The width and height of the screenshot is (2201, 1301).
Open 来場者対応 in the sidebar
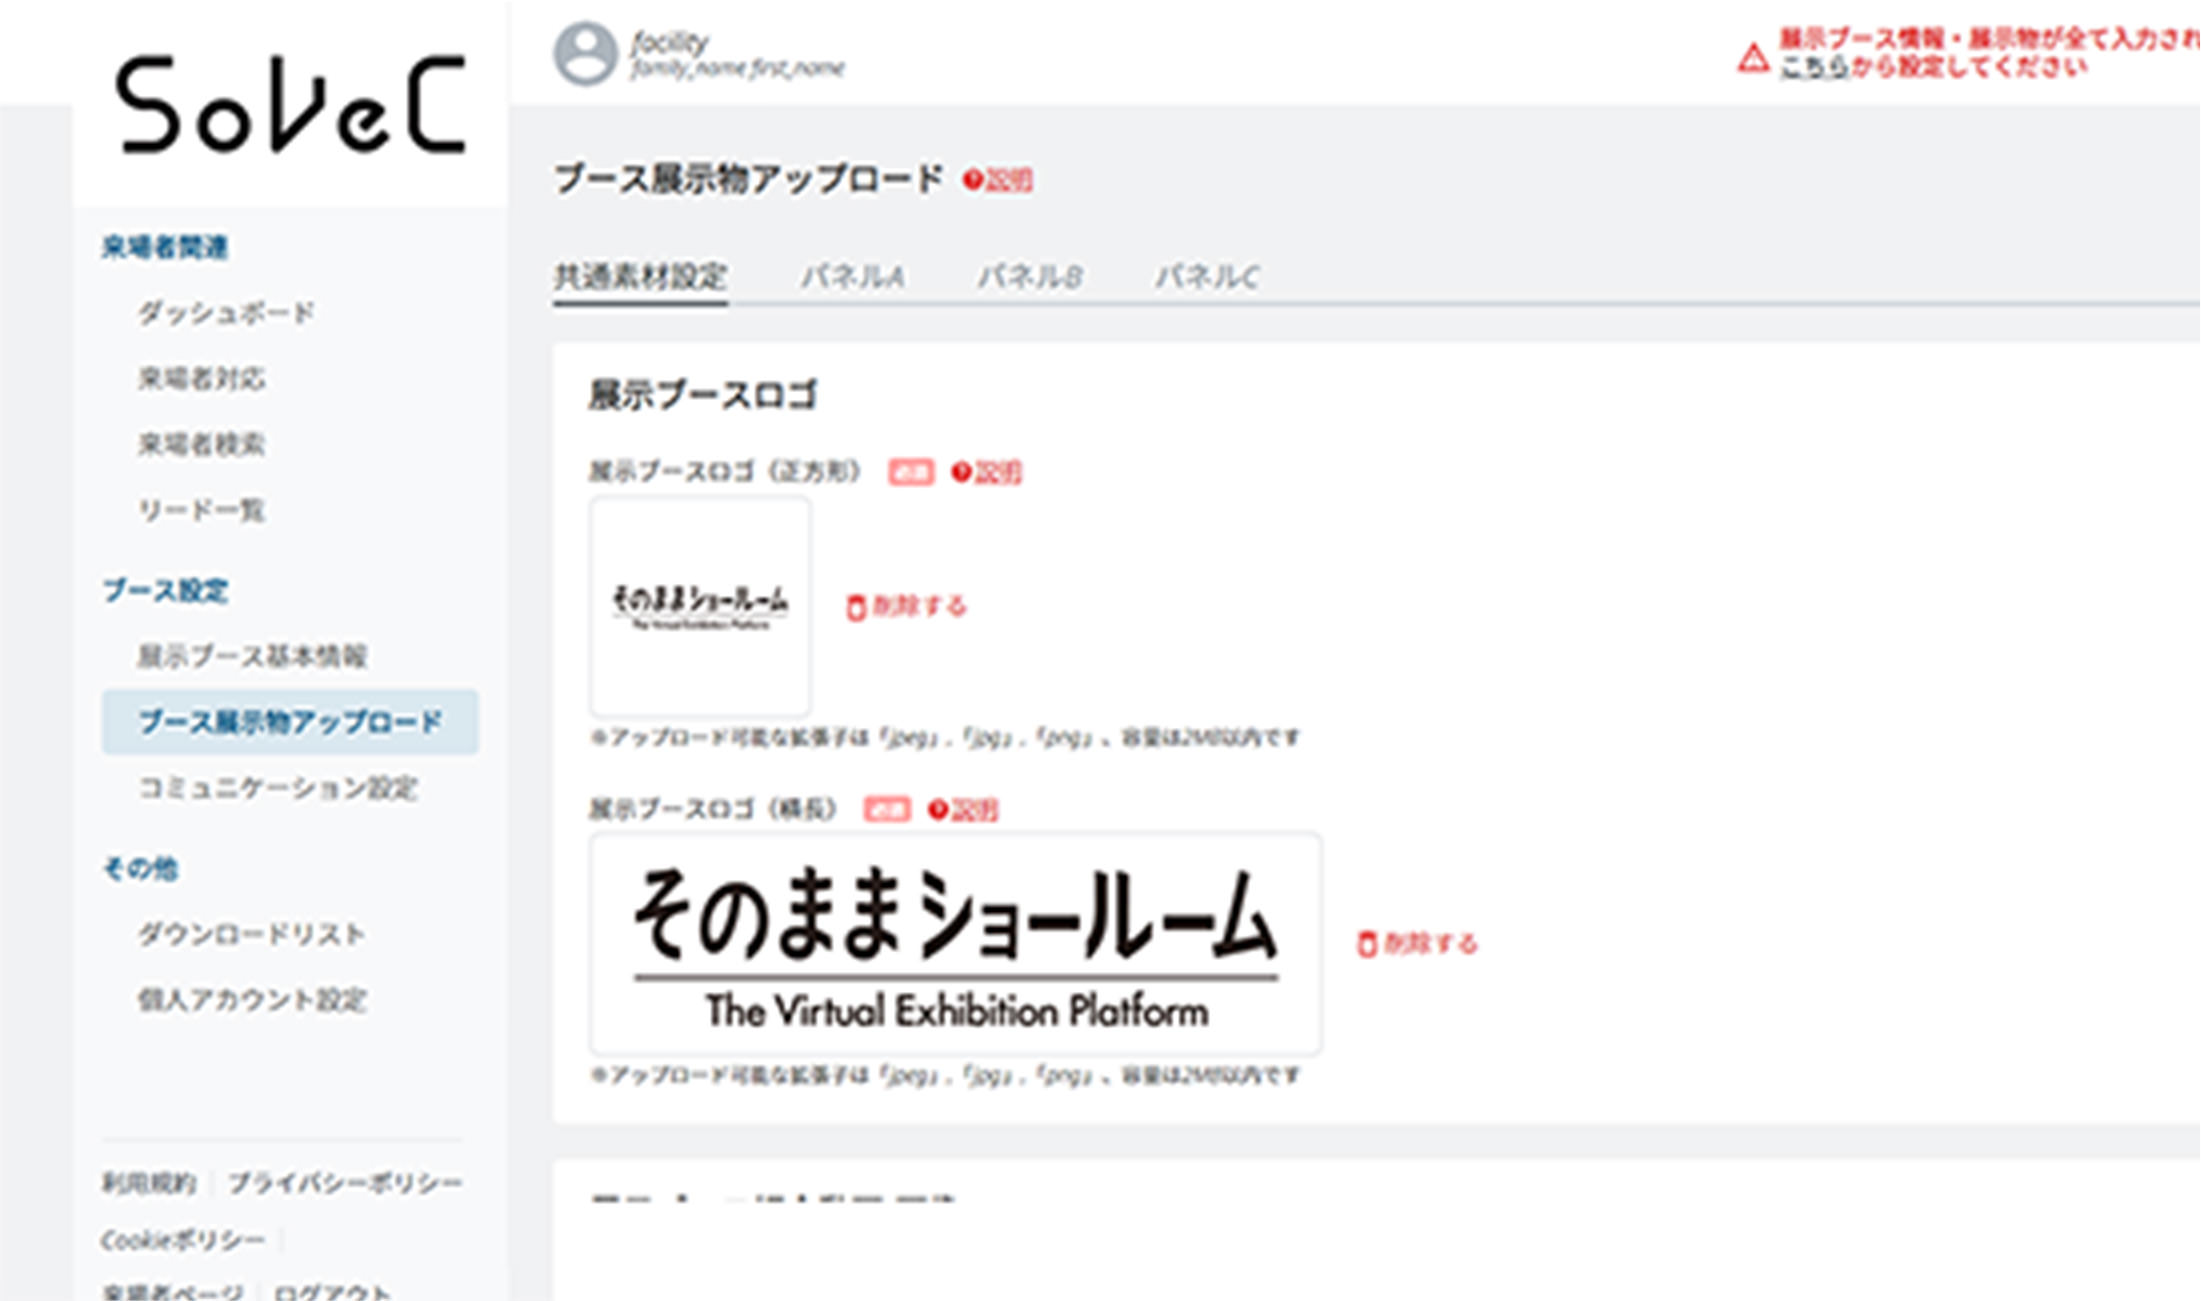pyautogui.click(x=201, y=378)
